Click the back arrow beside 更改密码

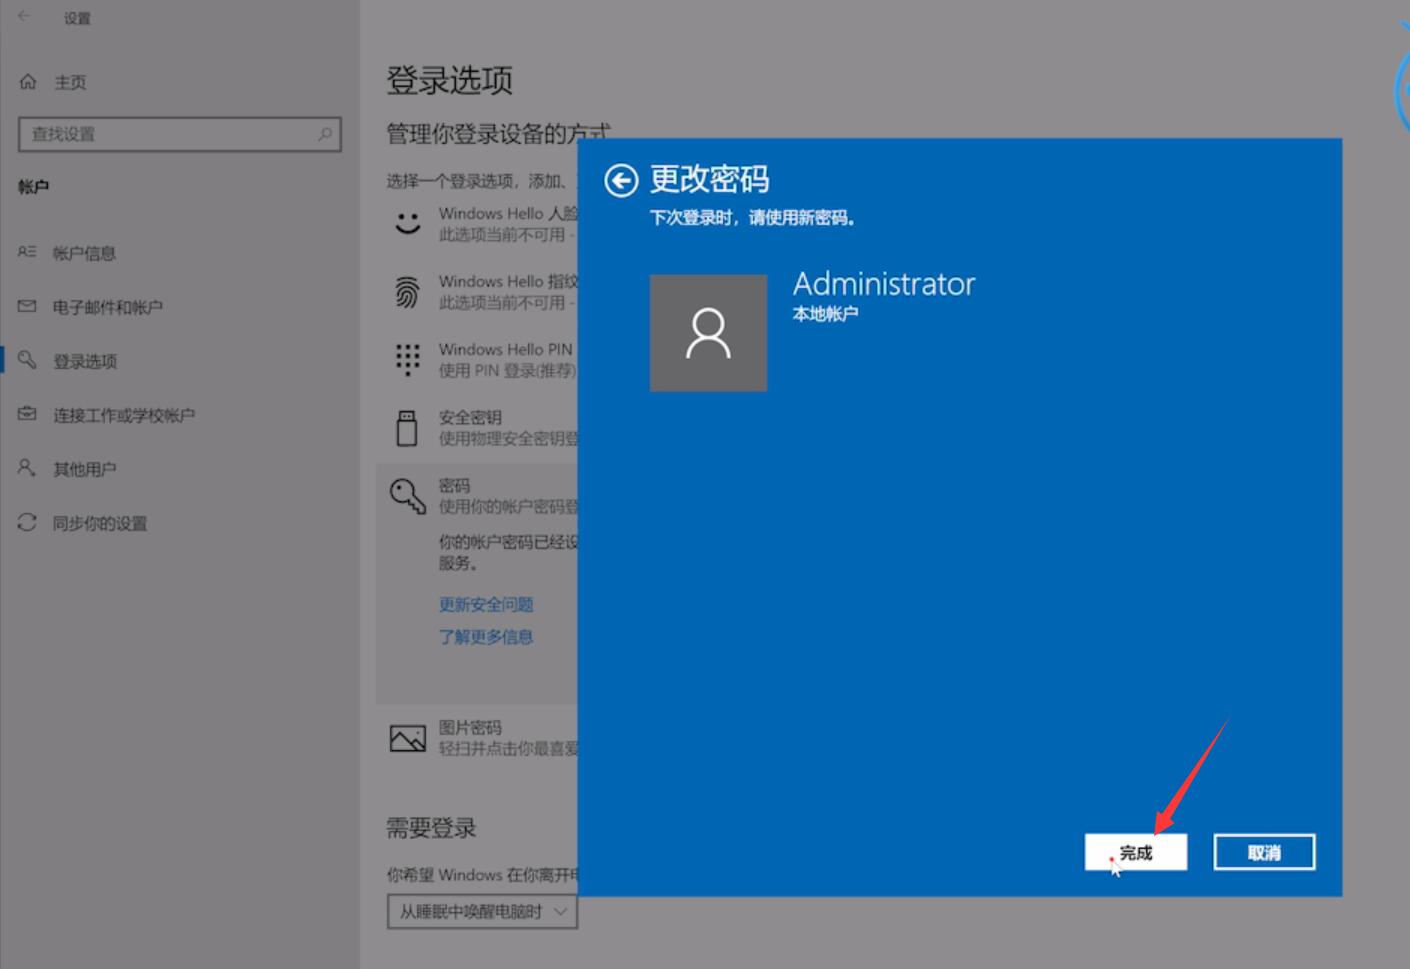click(x=621, y=180)
